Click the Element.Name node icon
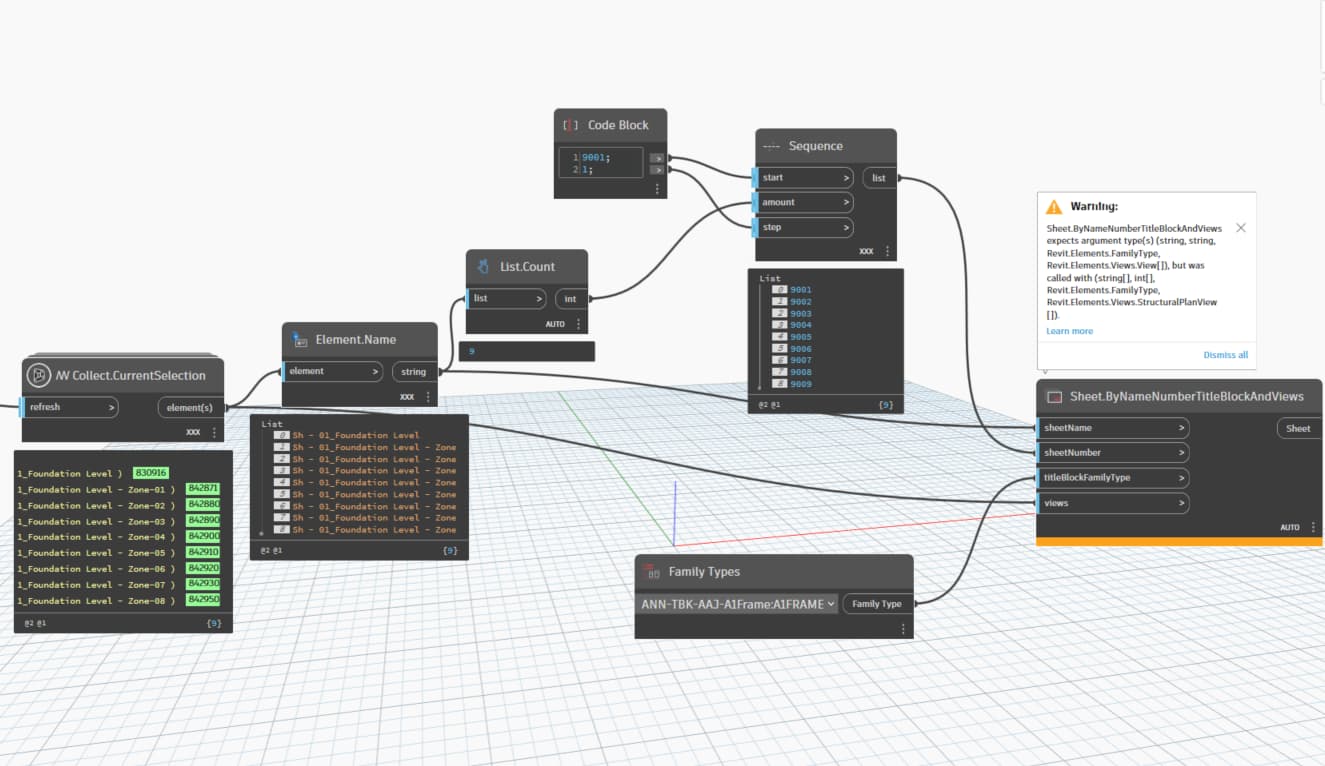Screen dimensions: 1325x766 (x=299, y=340)
